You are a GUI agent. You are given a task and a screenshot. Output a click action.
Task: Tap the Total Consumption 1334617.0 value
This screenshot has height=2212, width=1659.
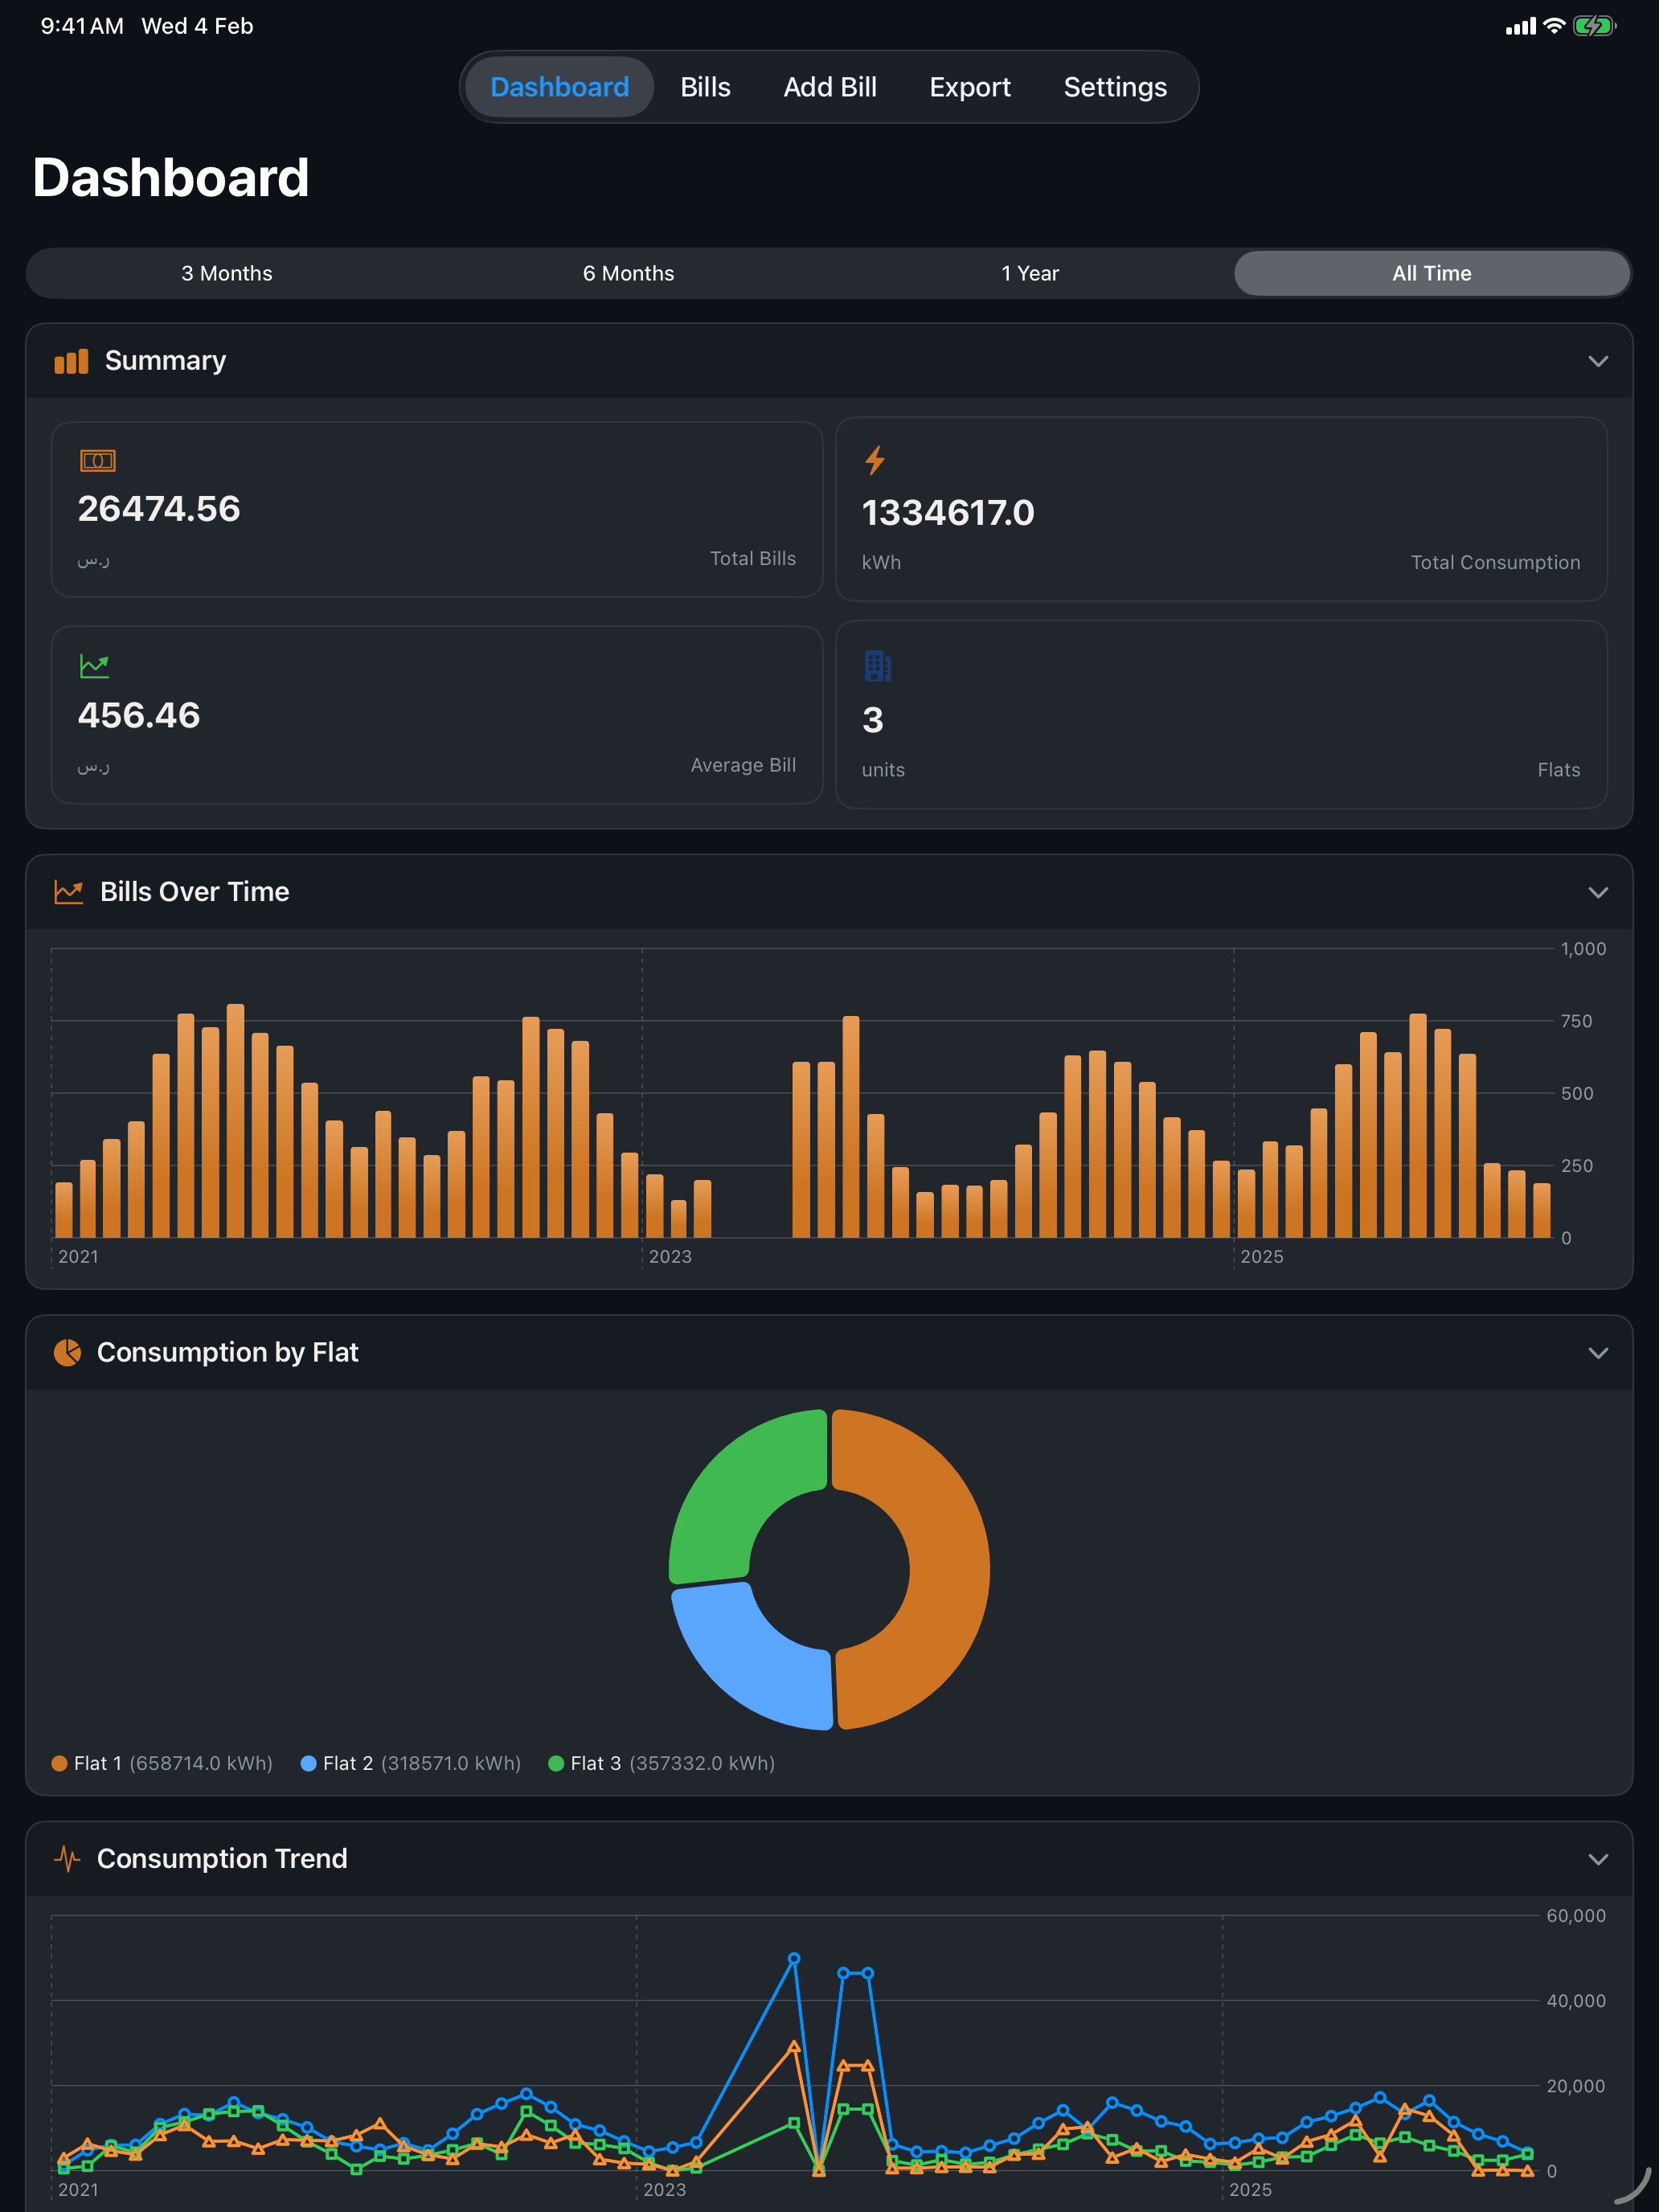click(x=948, y=513)
